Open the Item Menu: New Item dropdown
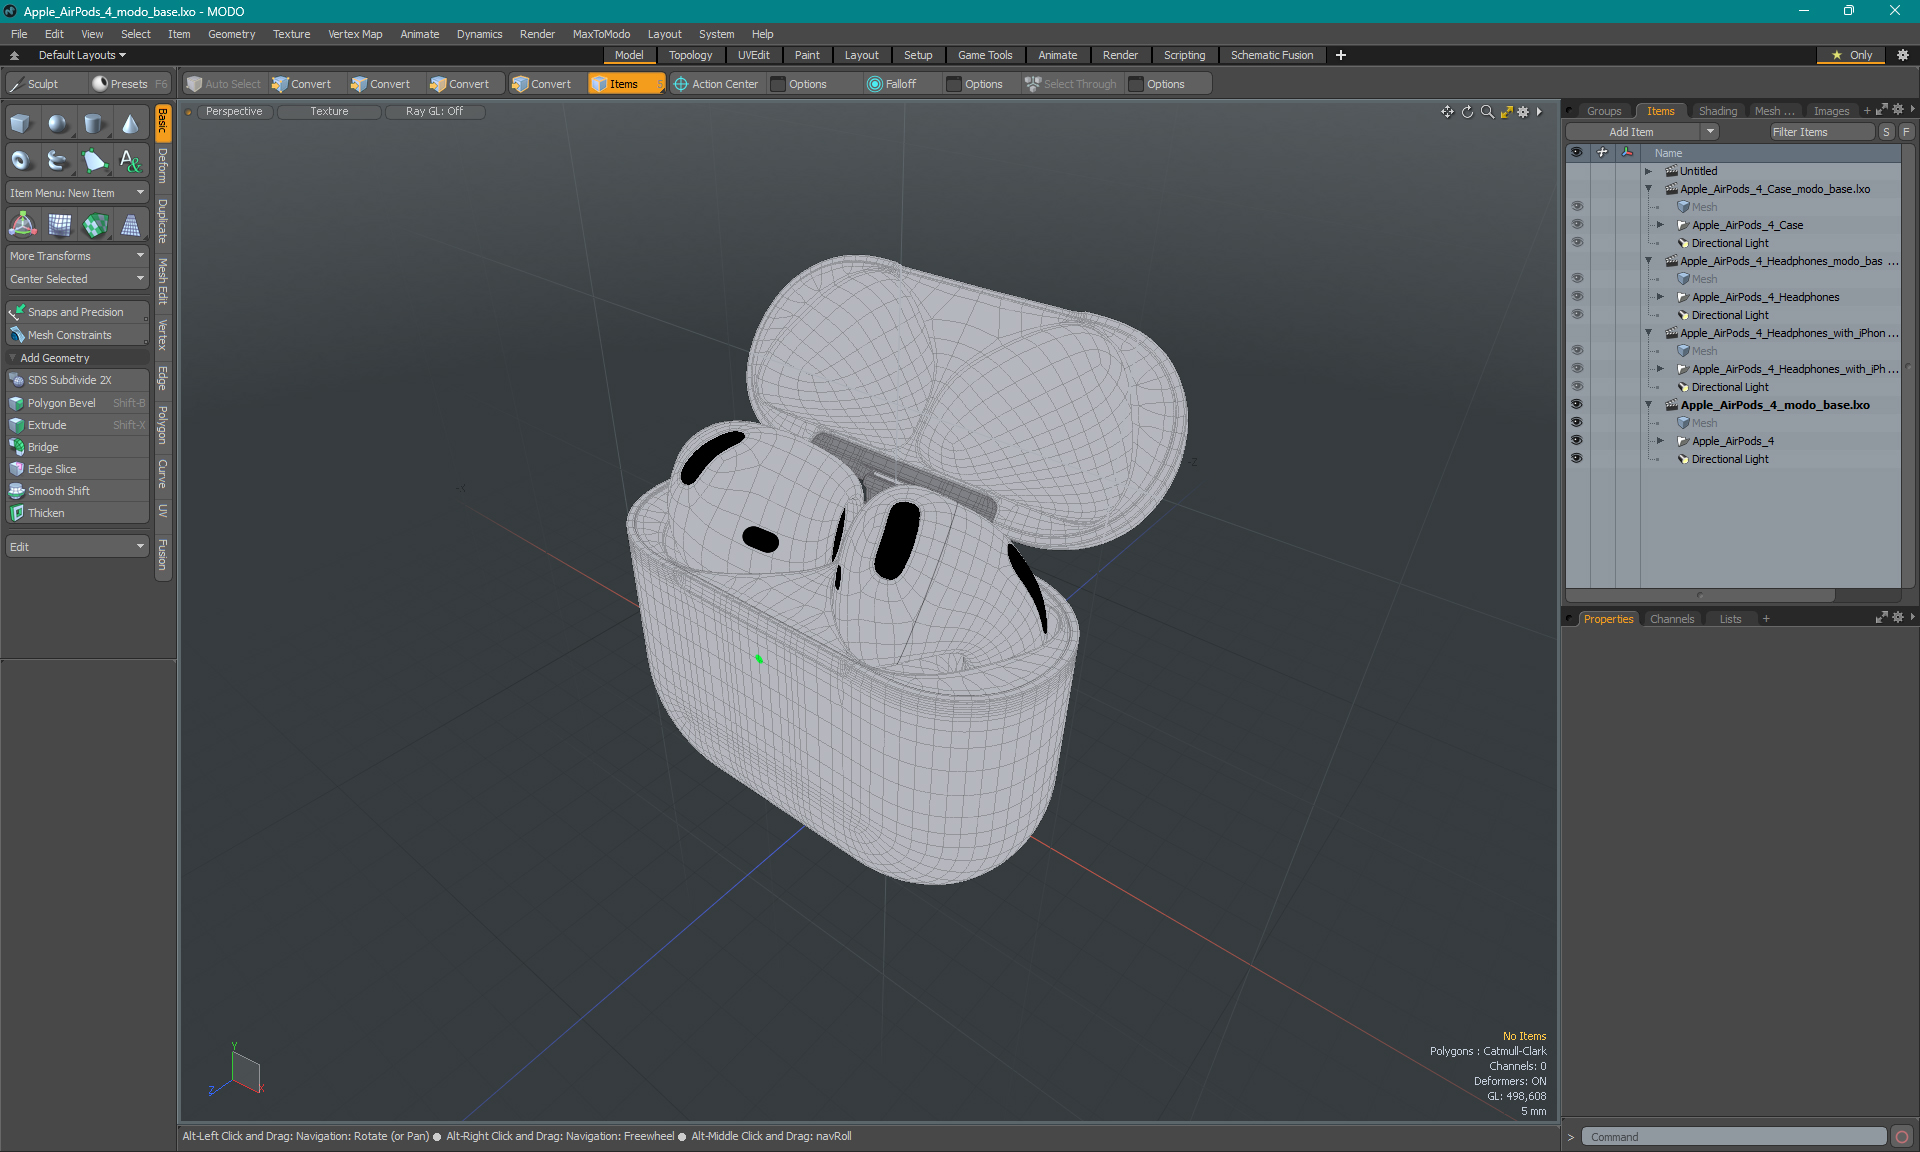1920x1152 pixels. pos(77,193)
